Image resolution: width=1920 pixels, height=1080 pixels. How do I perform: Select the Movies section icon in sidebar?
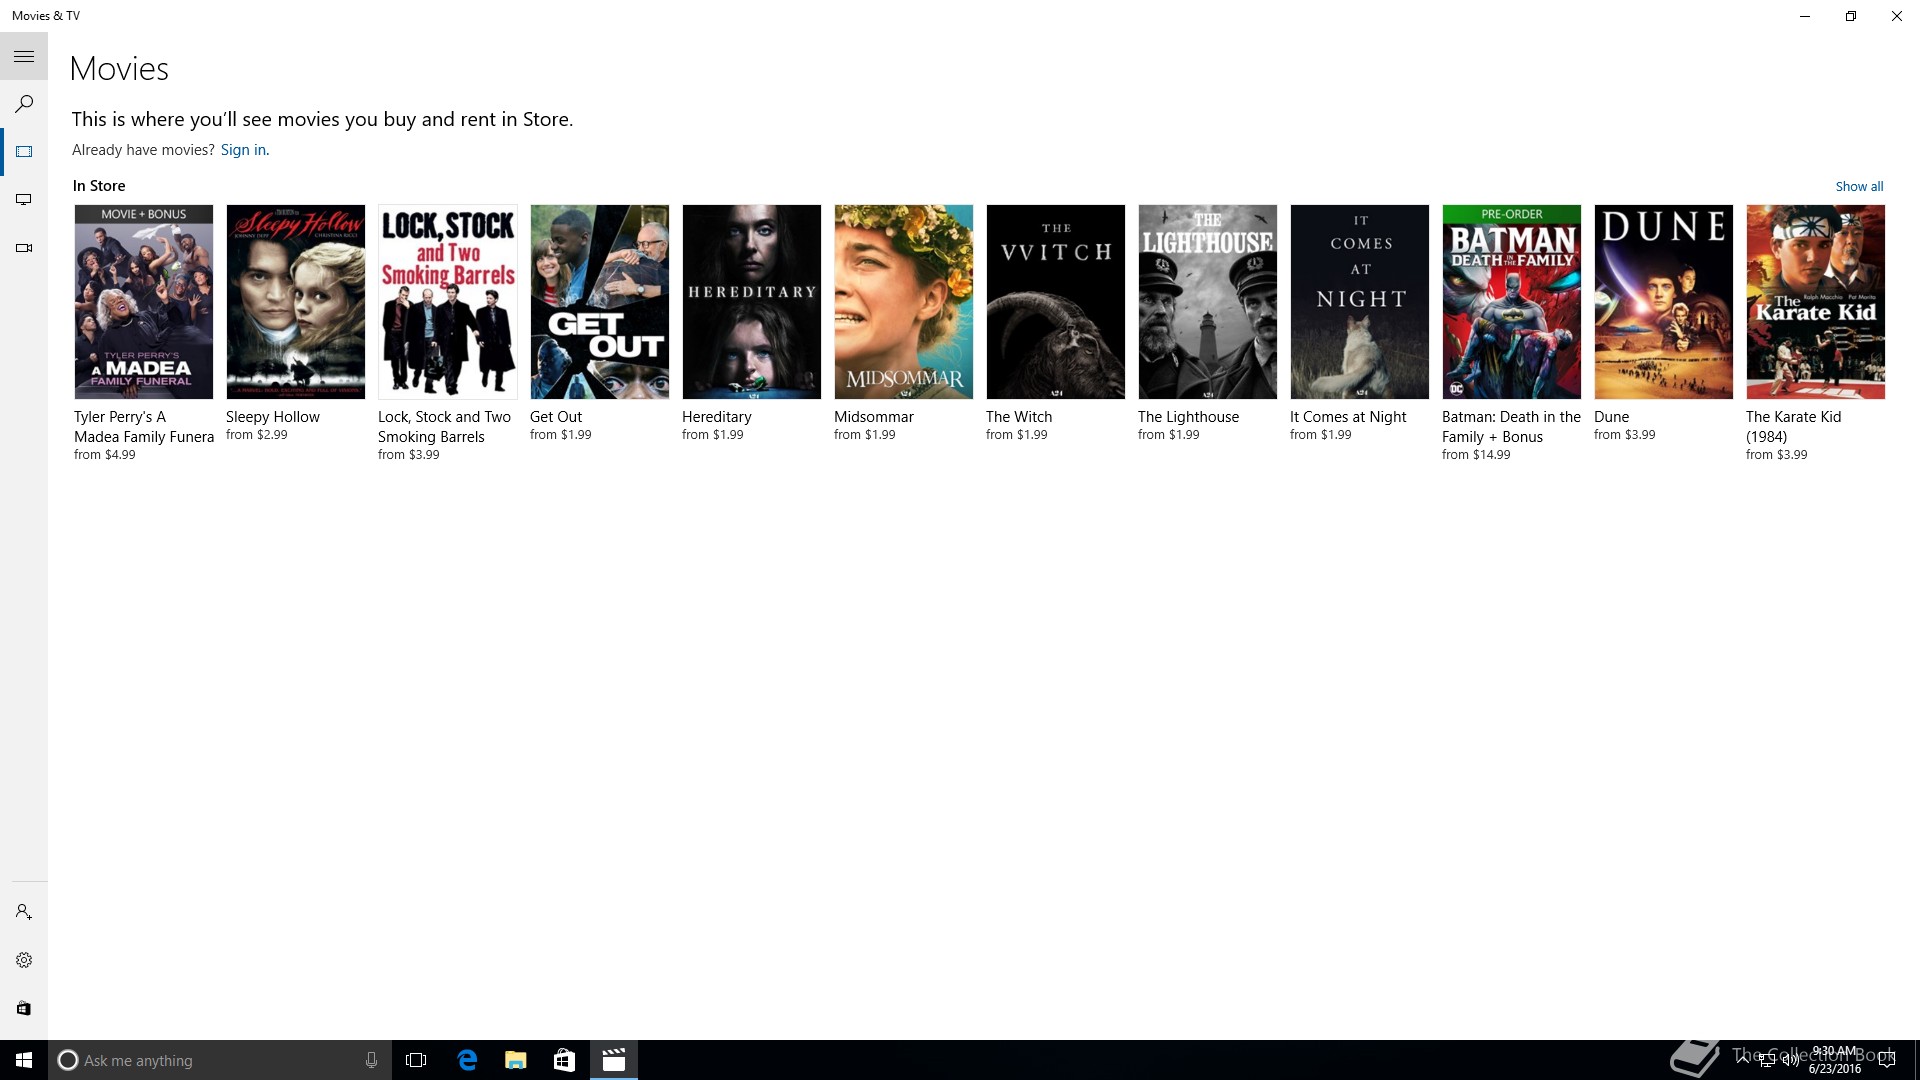tap(24, 152)
